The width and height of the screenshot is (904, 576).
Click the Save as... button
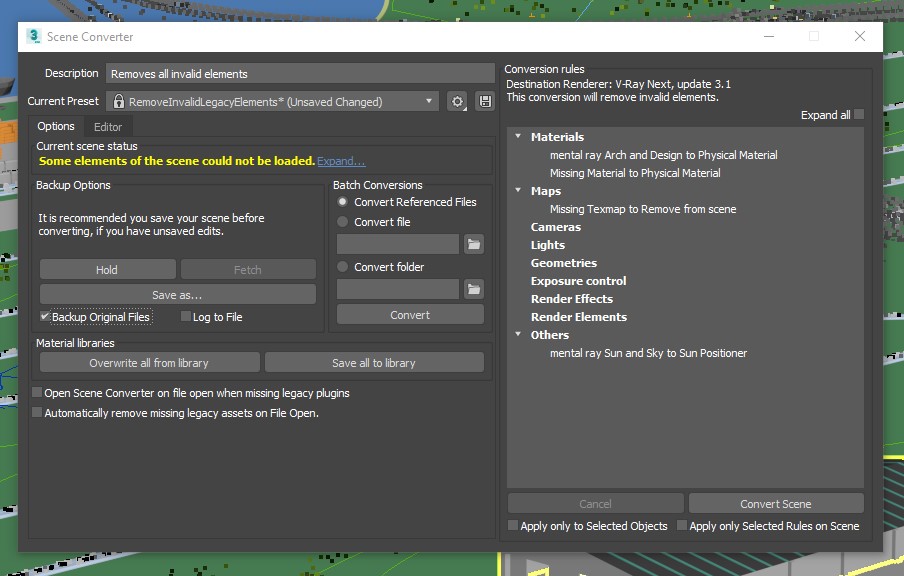coord(178,295)
